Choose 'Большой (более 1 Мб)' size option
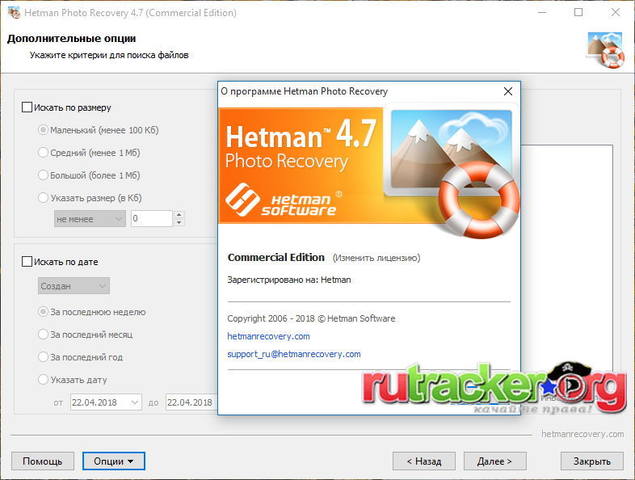This screenshot has width=635, height=480. coord(43,175)
